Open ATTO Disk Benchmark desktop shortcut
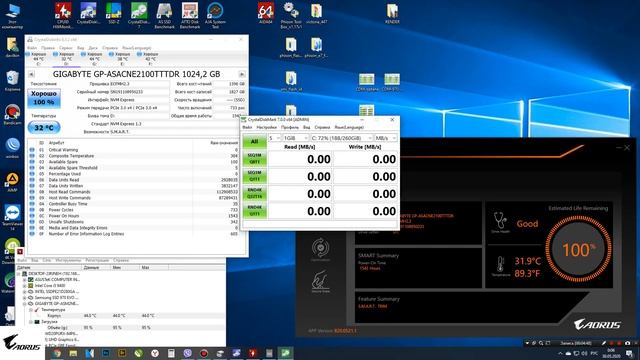Screen dimensions: 640x360 pyautogui.click(x=190, y=16)
